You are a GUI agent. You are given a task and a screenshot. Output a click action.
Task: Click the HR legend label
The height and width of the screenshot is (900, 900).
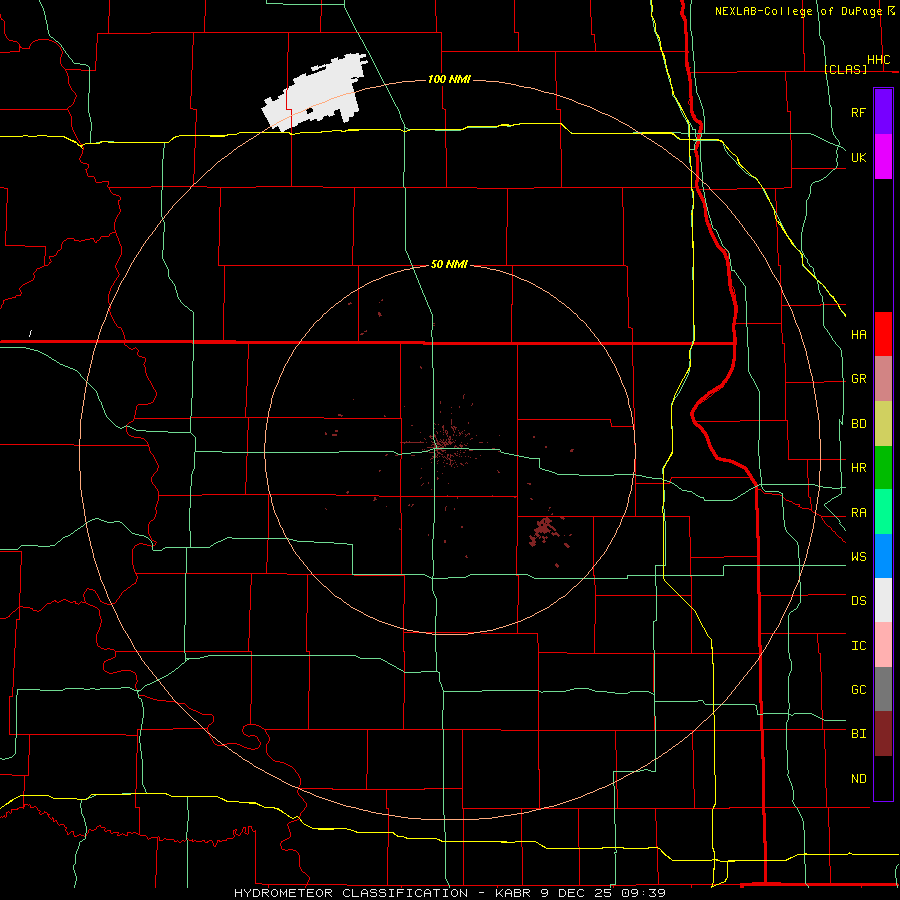pyautogui.click(x=858, y=468)
